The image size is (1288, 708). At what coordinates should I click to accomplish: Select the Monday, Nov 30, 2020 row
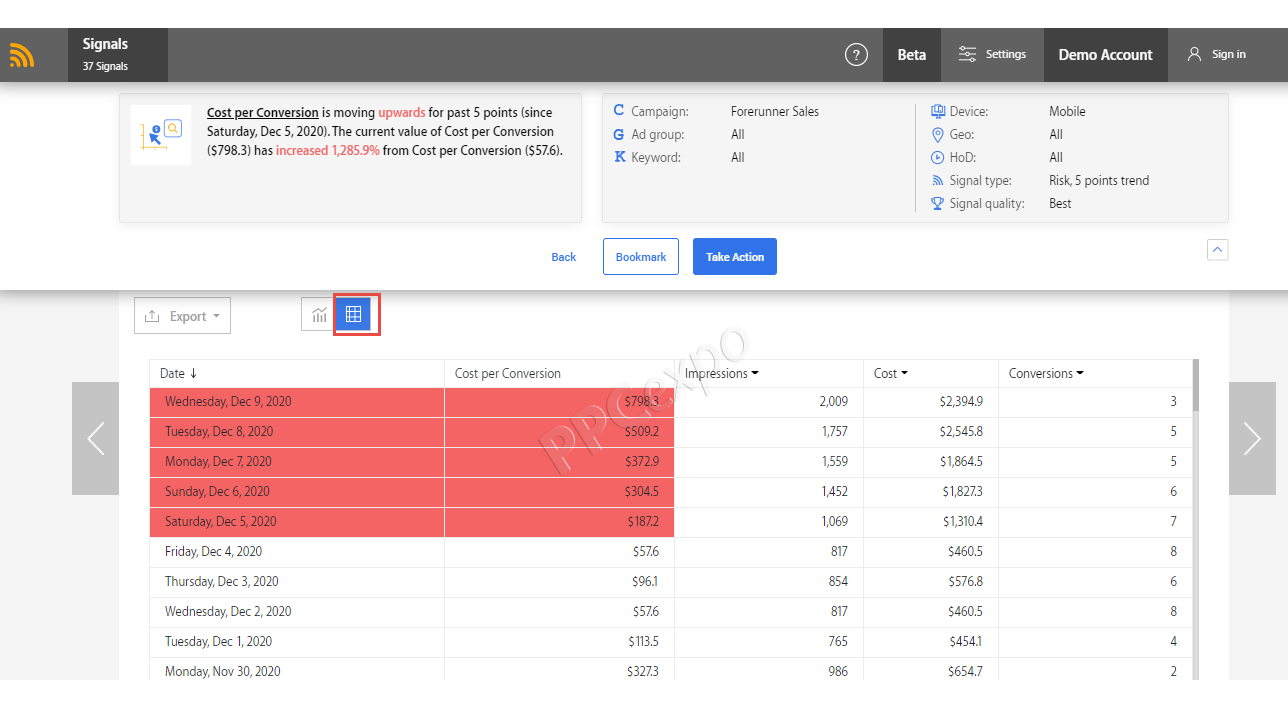point(670,669)
